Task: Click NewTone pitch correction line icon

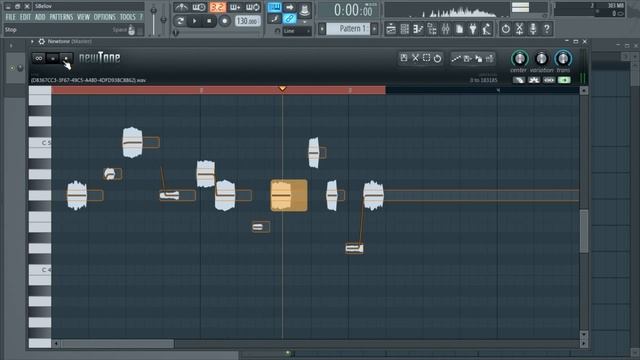Action: pos(456,59)
